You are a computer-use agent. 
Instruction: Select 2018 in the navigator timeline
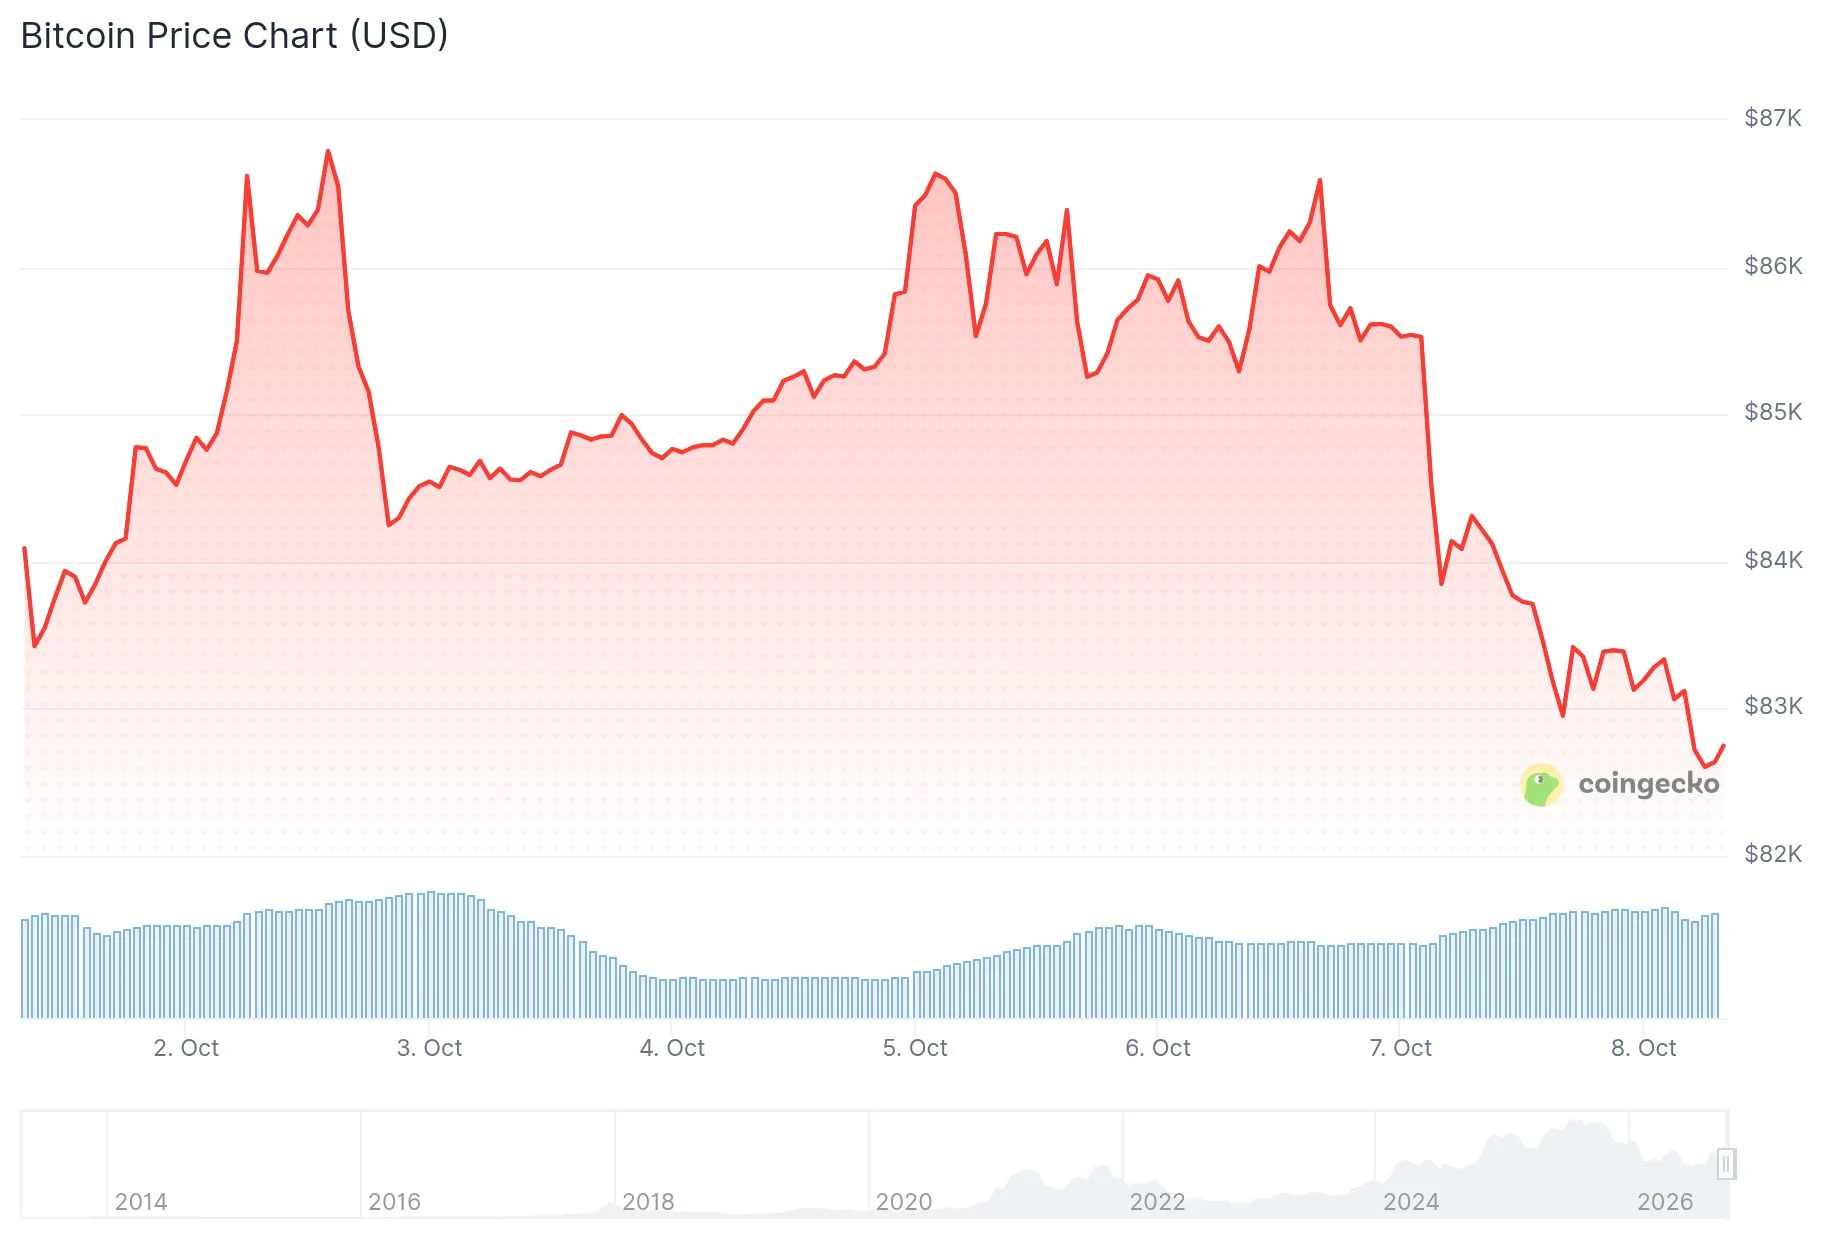(648, 1202)
